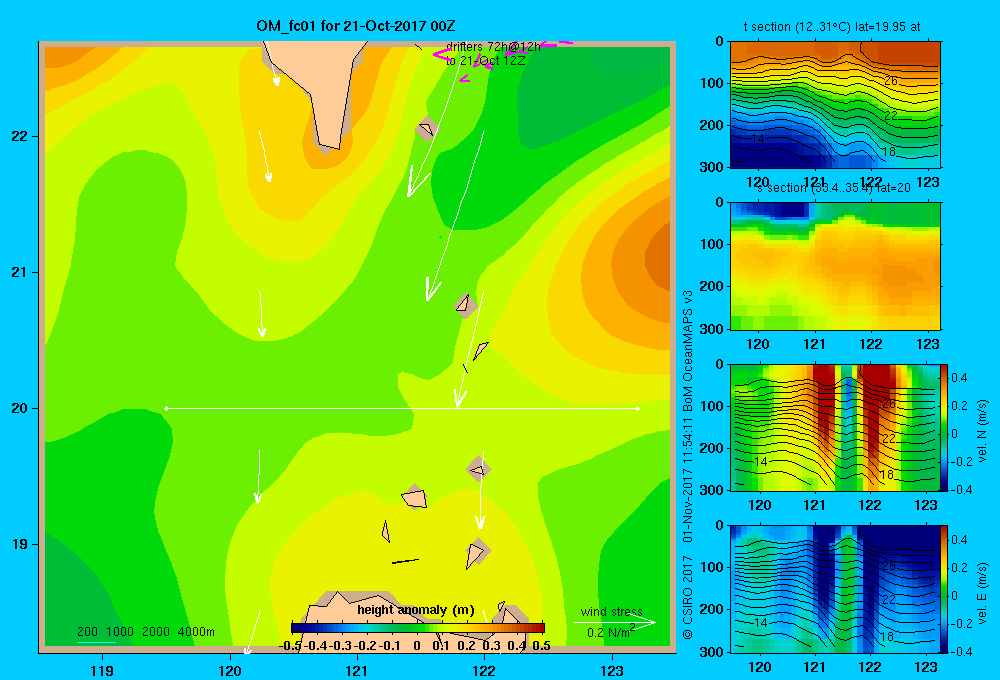Click the 'drifters 72h@12h' label
This screenshot has height=680, width=1000.
(493, 47)
